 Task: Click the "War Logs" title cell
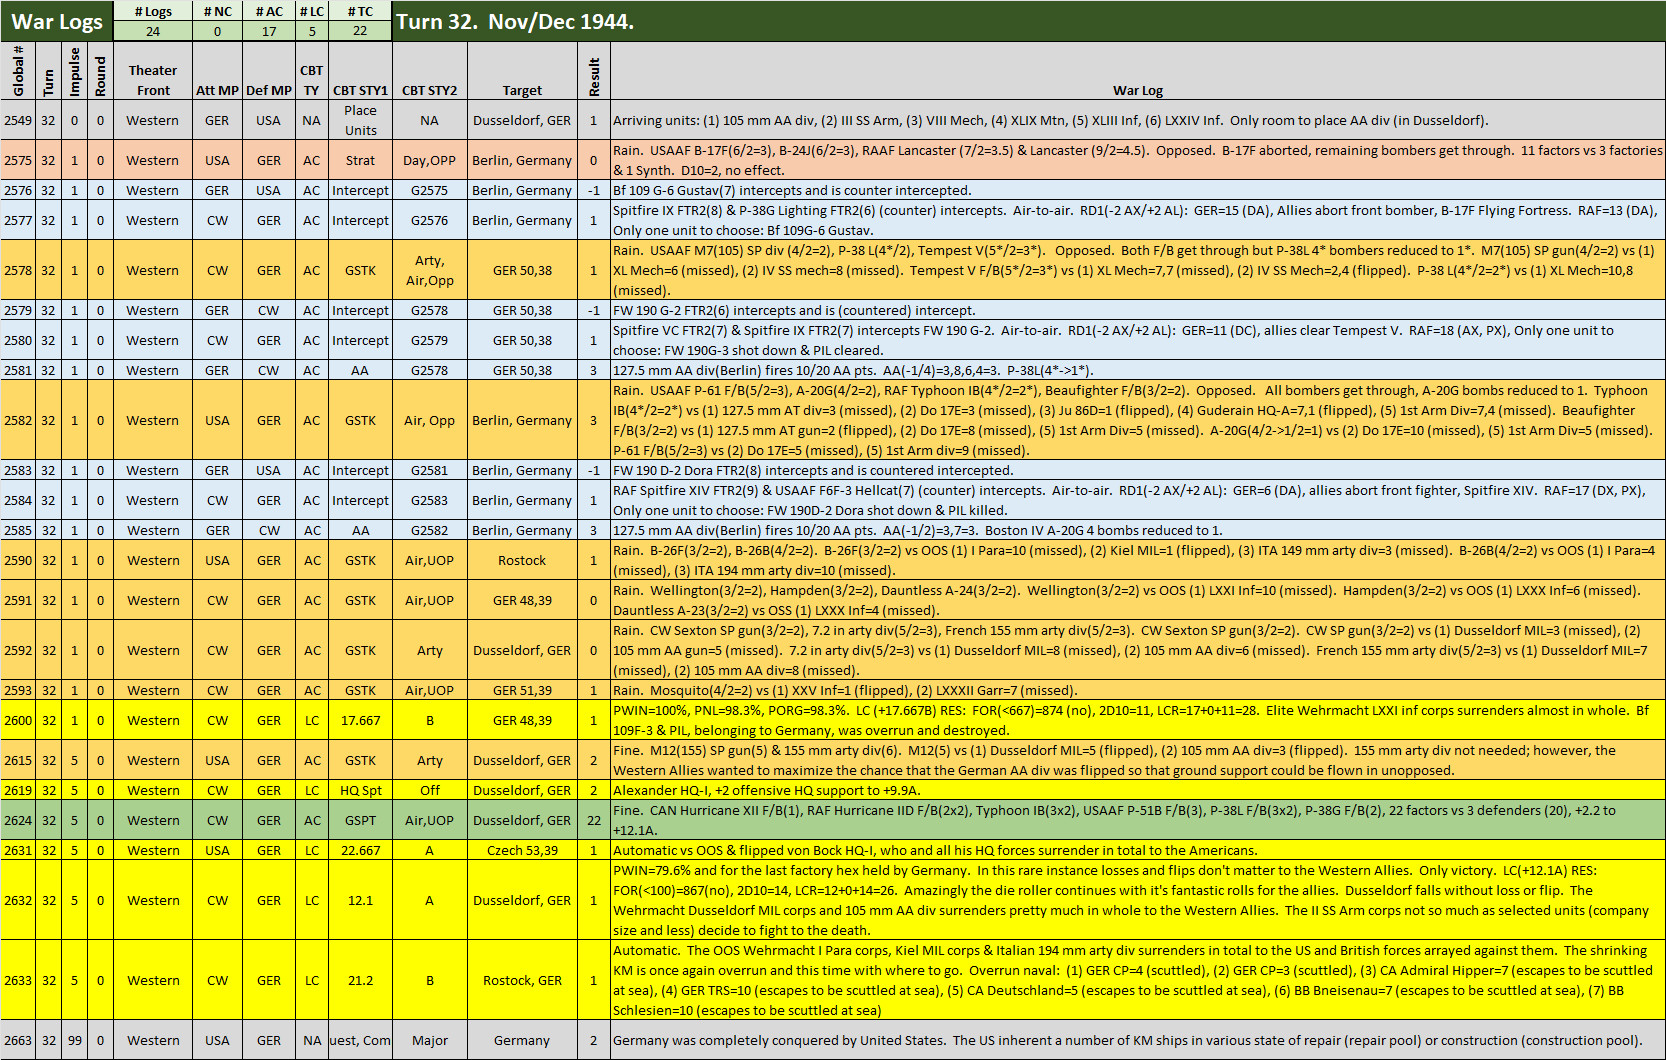click(57, 21)
